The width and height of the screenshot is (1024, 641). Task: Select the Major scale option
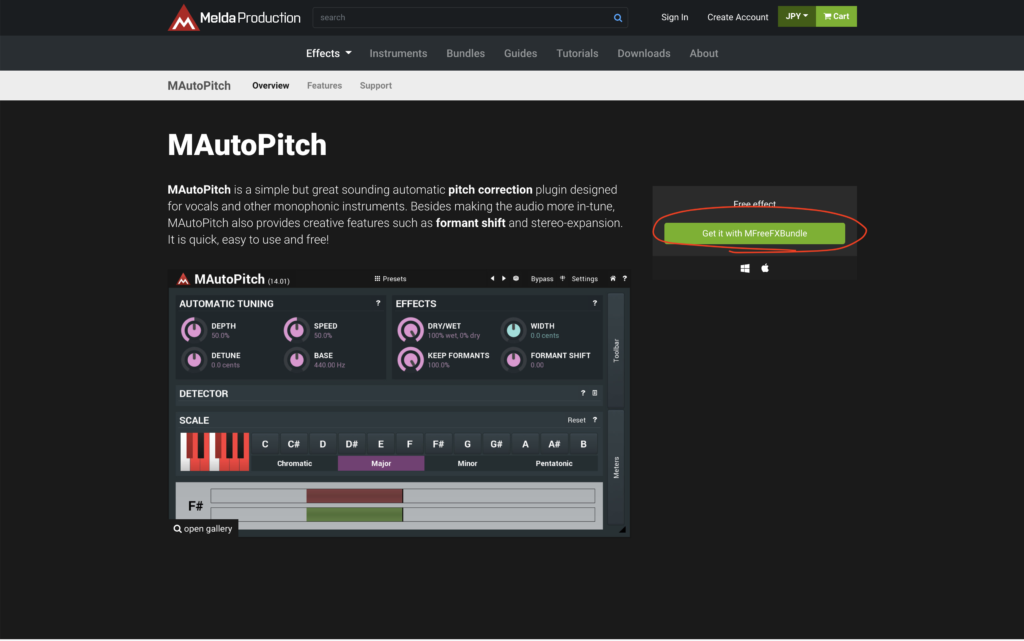(381, 463)
